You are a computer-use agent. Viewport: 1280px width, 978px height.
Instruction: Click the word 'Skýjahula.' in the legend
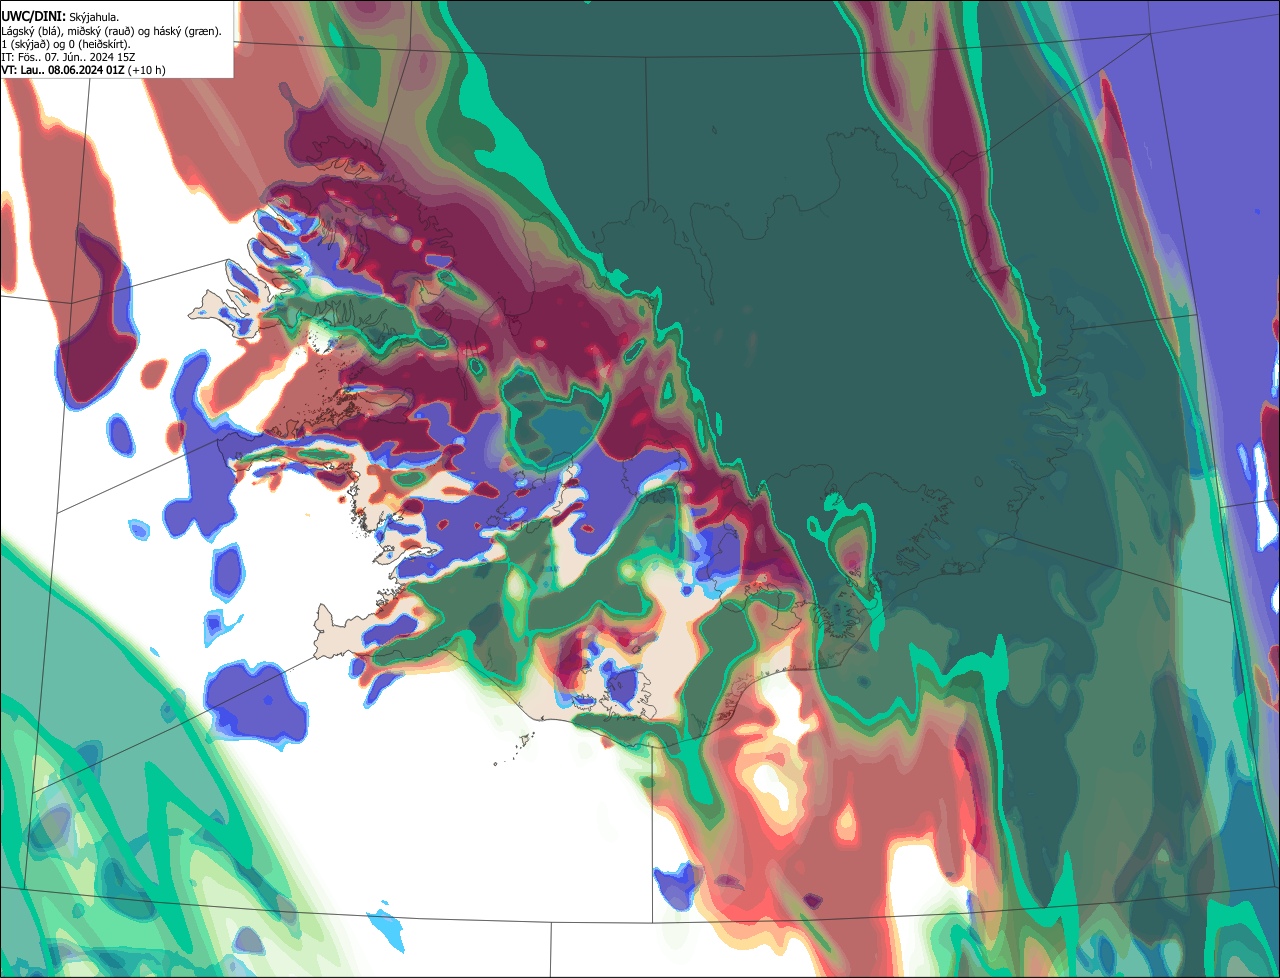[x=94, y=18]
